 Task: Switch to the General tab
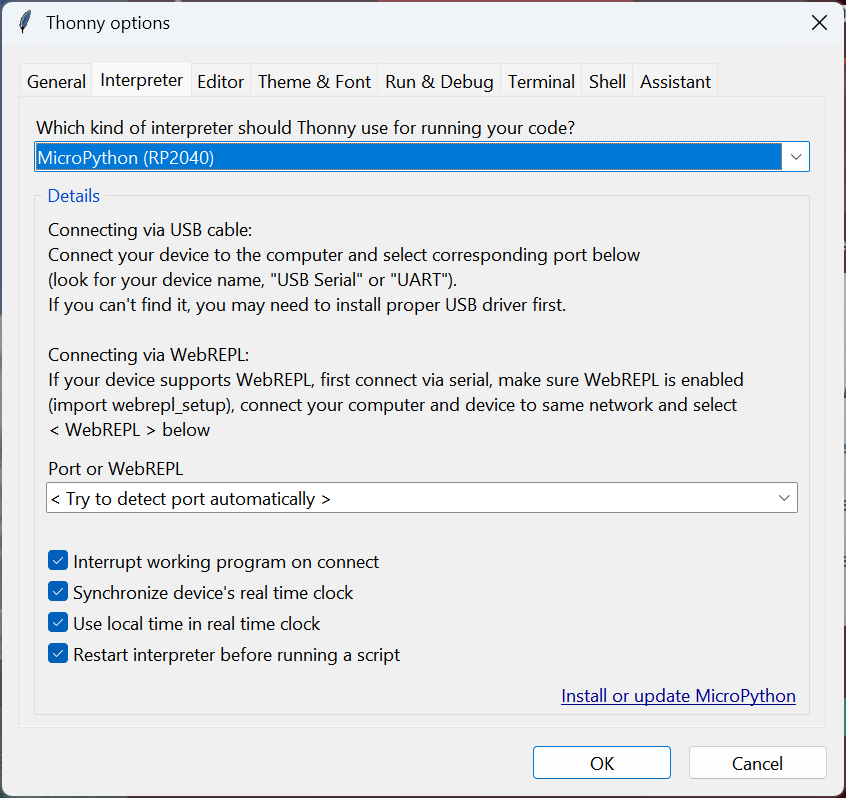pyautogui.click(x=56, y=82)
